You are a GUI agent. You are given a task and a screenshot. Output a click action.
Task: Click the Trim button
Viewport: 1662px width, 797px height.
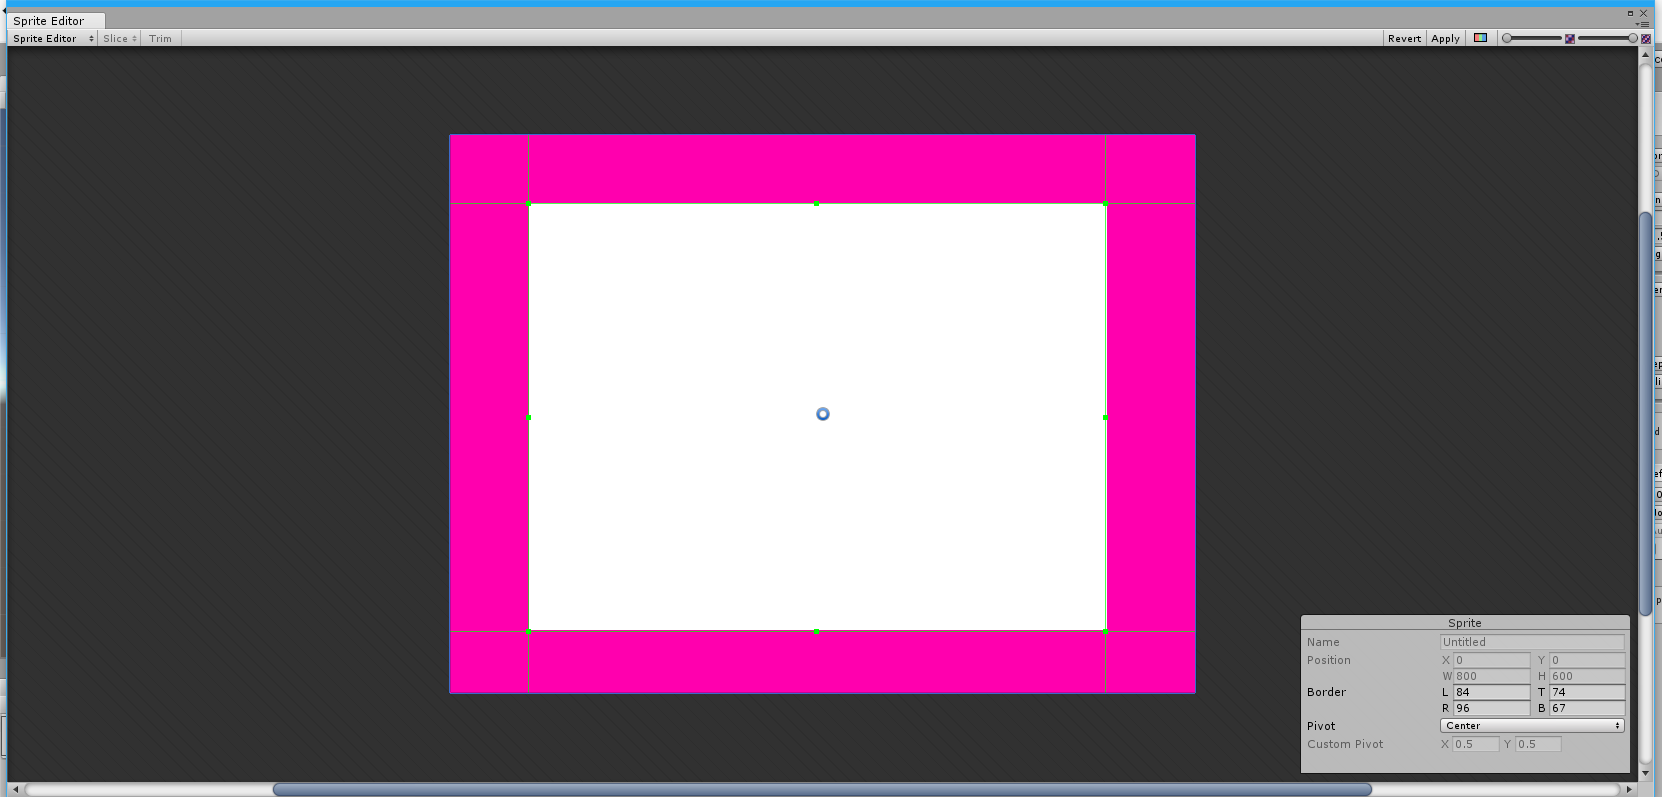160,38
